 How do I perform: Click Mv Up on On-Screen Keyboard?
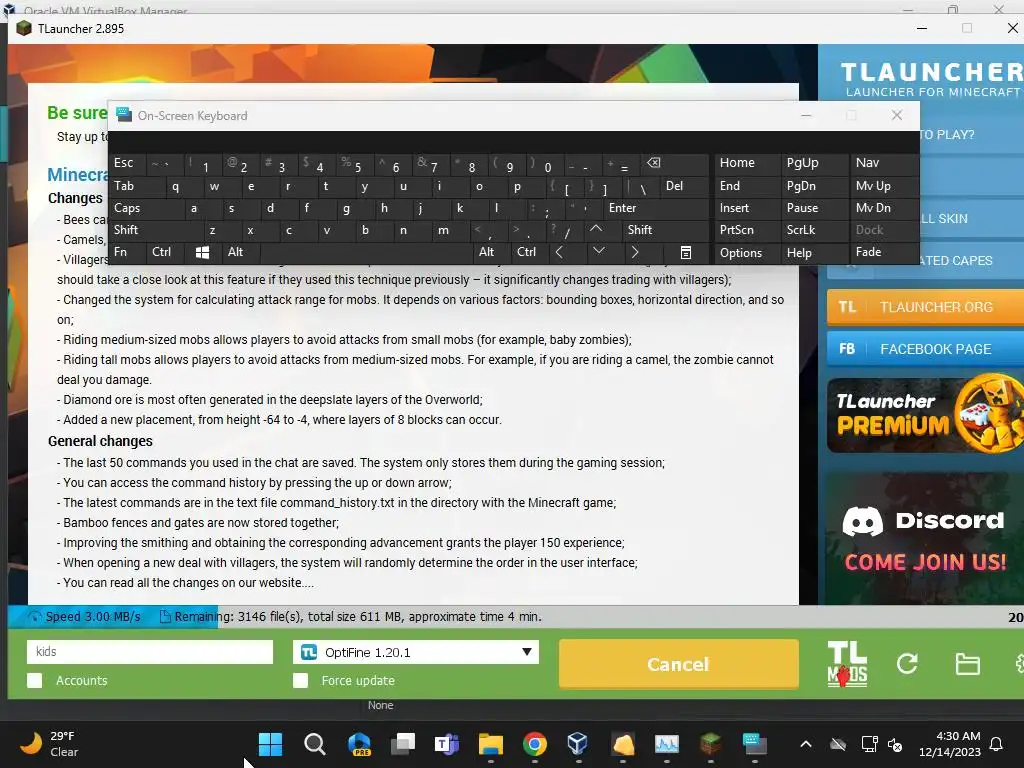[x=884, y=186]
